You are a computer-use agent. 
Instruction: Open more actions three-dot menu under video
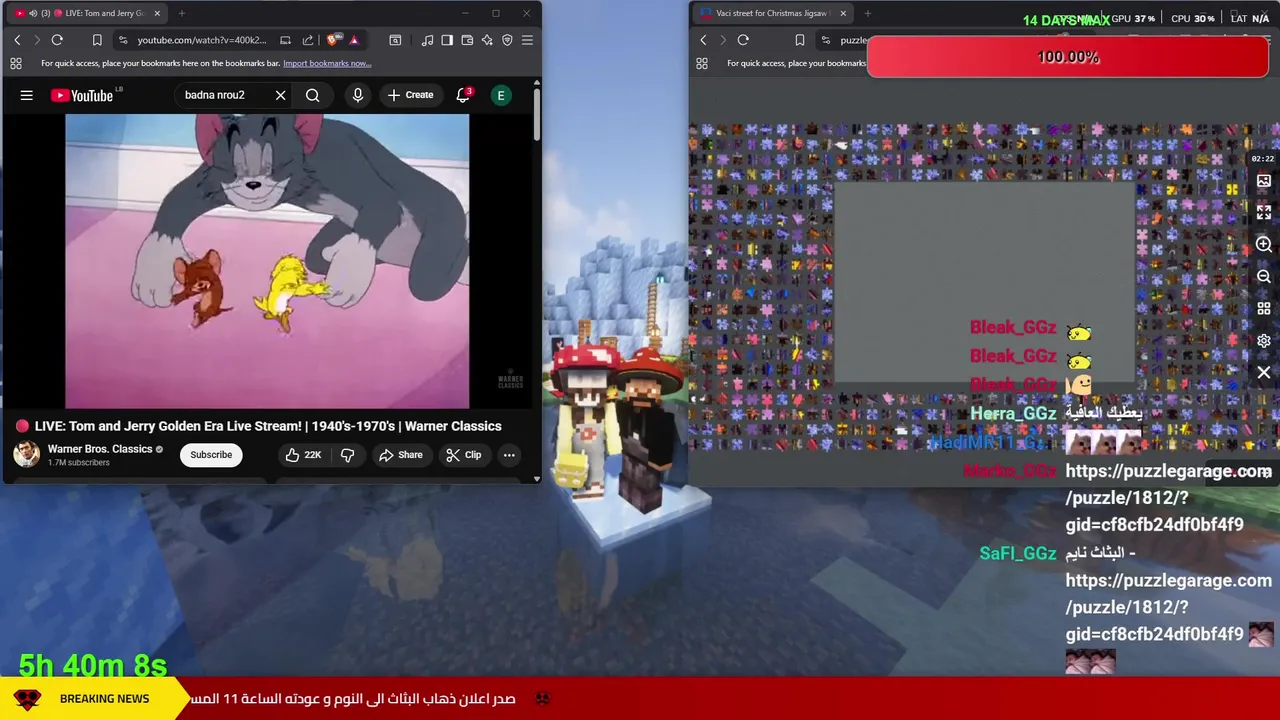tap(509, 455)
